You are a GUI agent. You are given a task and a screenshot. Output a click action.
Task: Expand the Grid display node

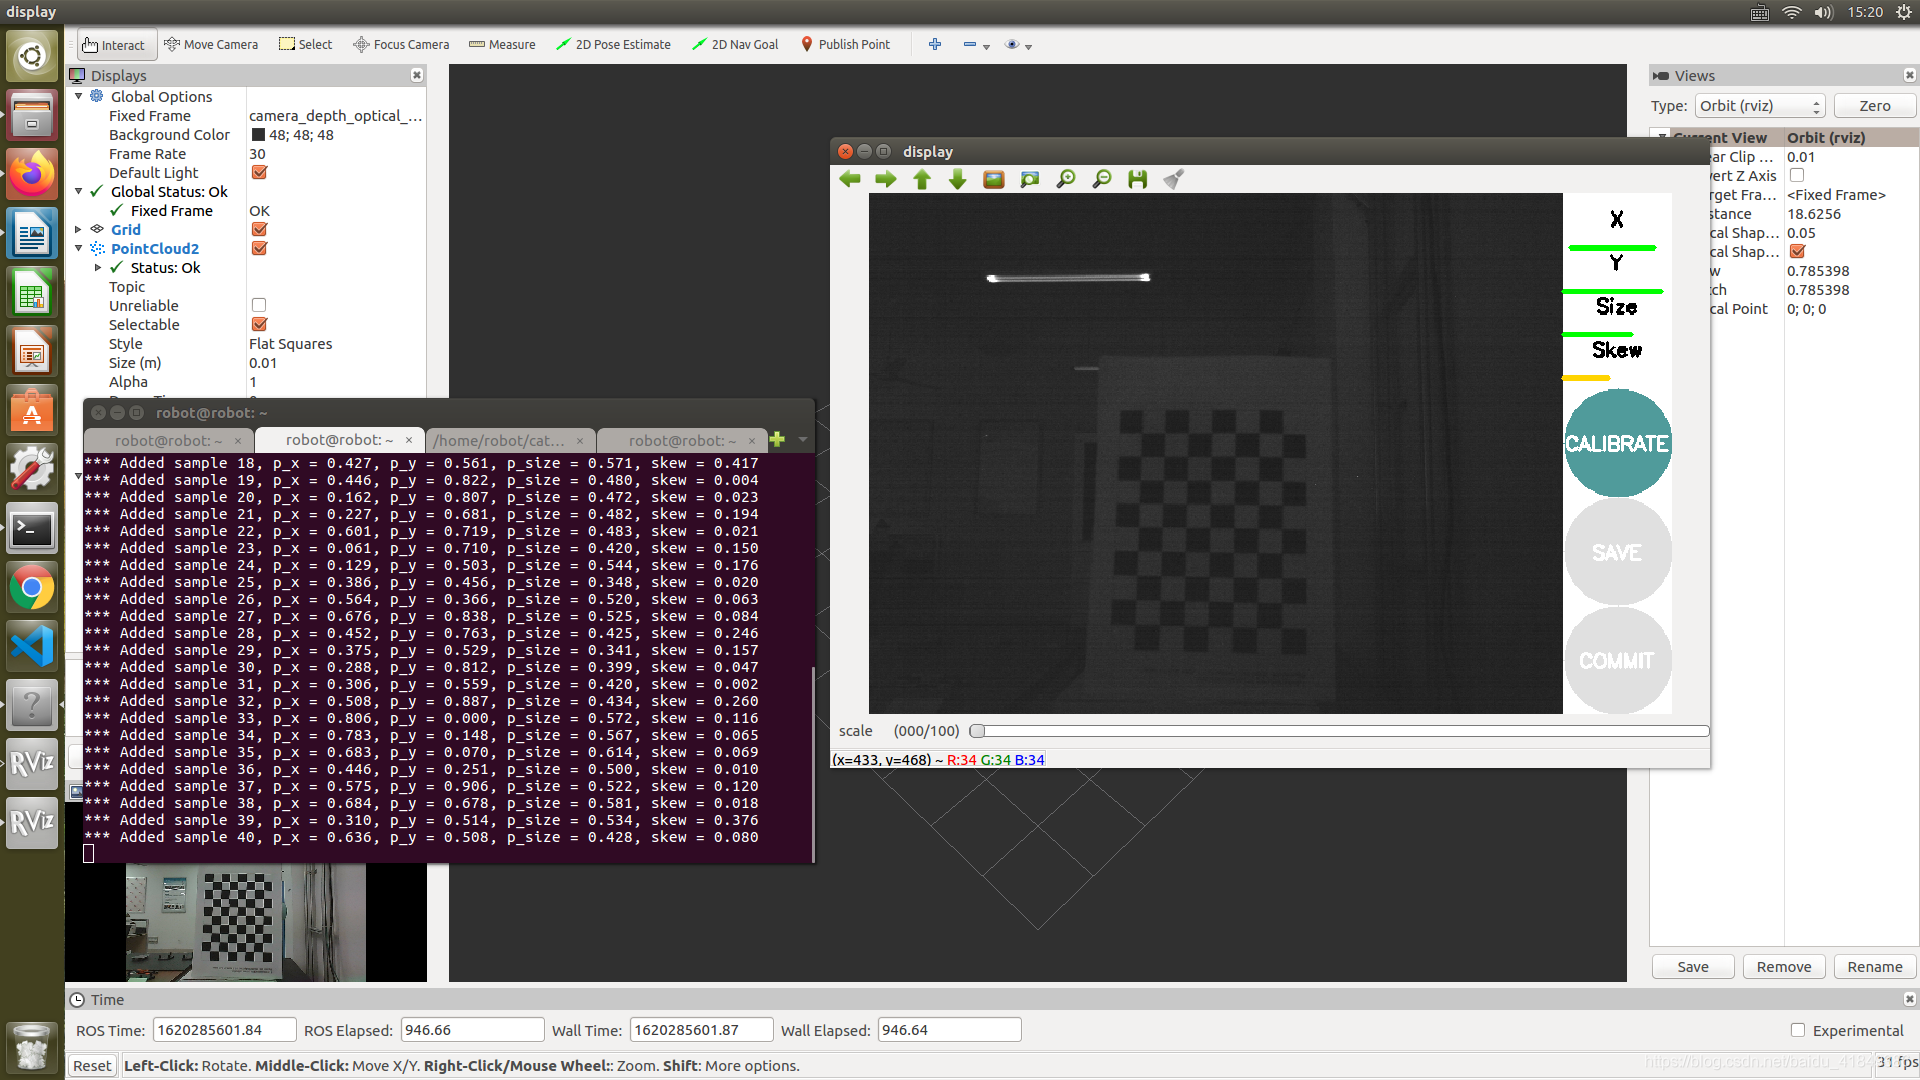click(79, 230)
